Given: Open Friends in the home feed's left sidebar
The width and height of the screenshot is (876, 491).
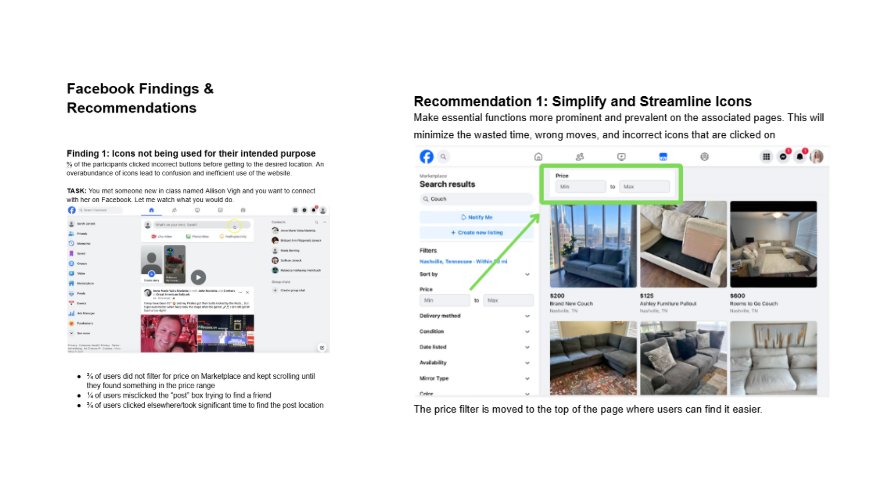Looking at the screenshot, I should pos(78,233).
